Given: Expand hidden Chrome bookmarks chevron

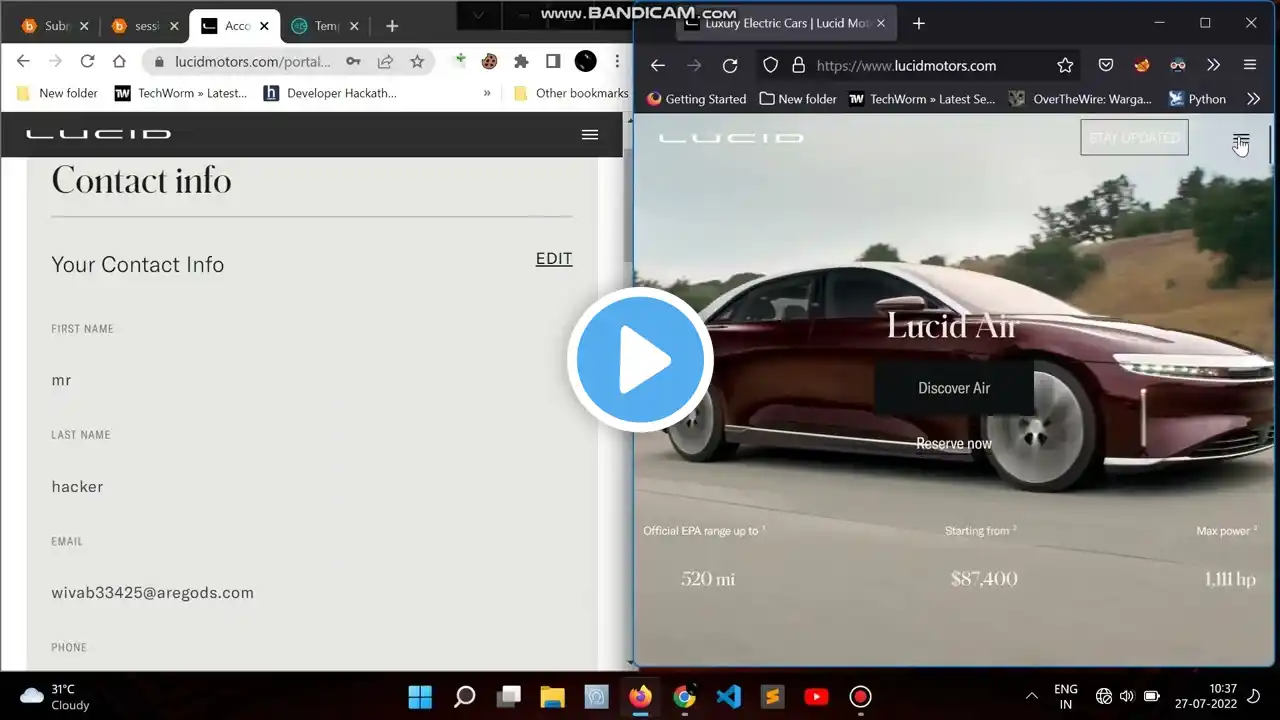Looking at the screenshot, I should click(x=487, y=93).
